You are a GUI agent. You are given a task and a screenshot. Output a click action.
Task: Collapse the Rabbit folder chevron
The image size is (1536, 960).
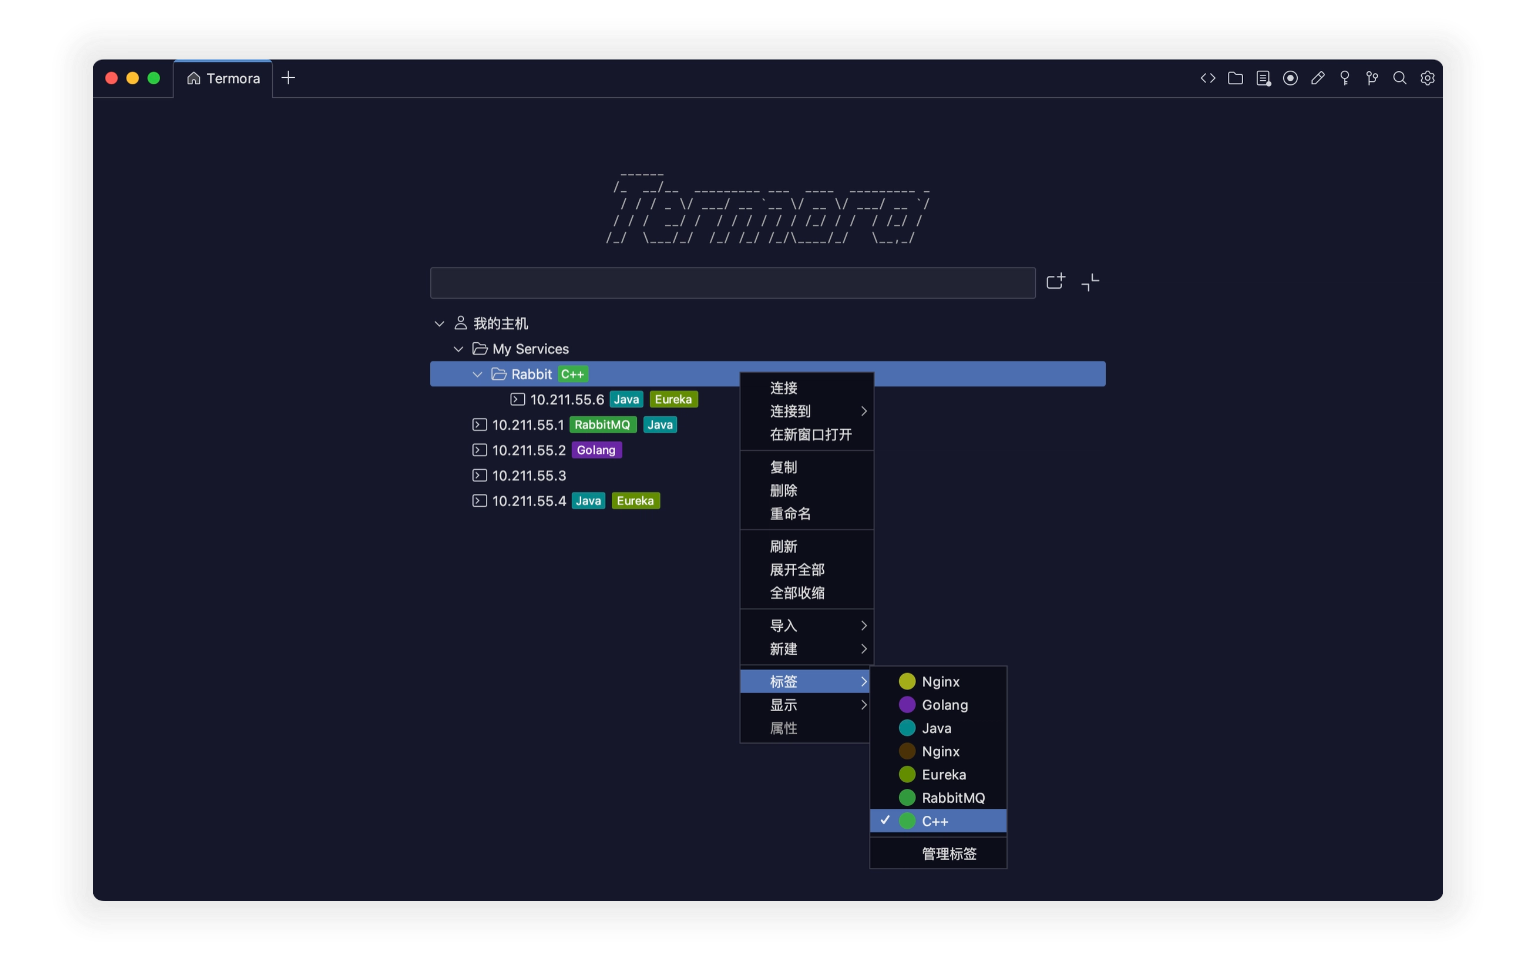click(x=477, y=374)
